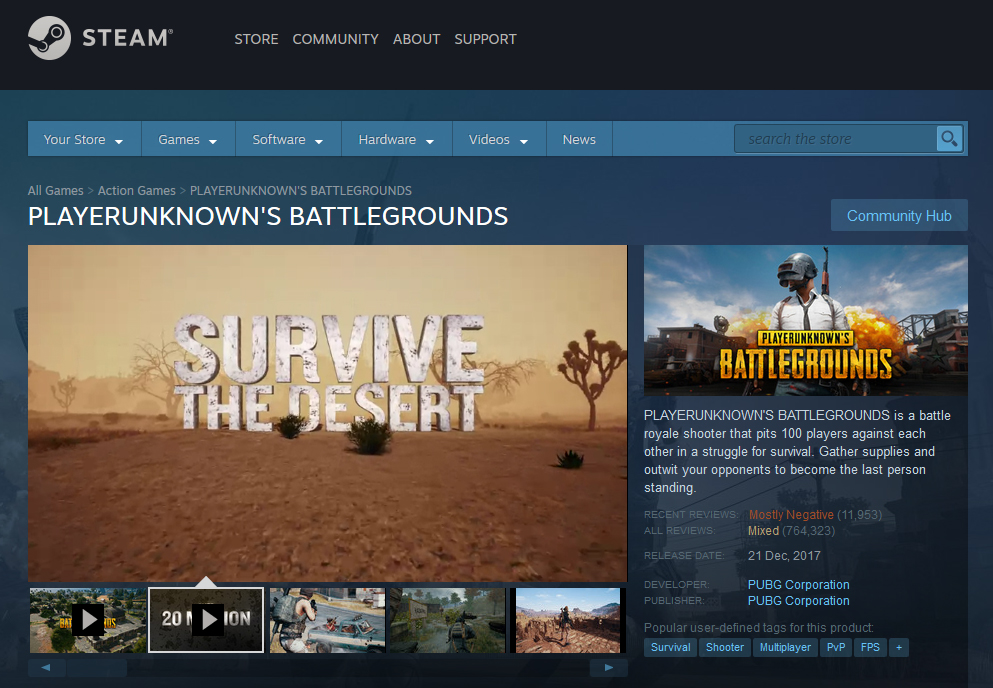993x688 pixels.
Task: Open the Hardware dropdown menu
Action: pyautogui.click(x=396, y=139)
